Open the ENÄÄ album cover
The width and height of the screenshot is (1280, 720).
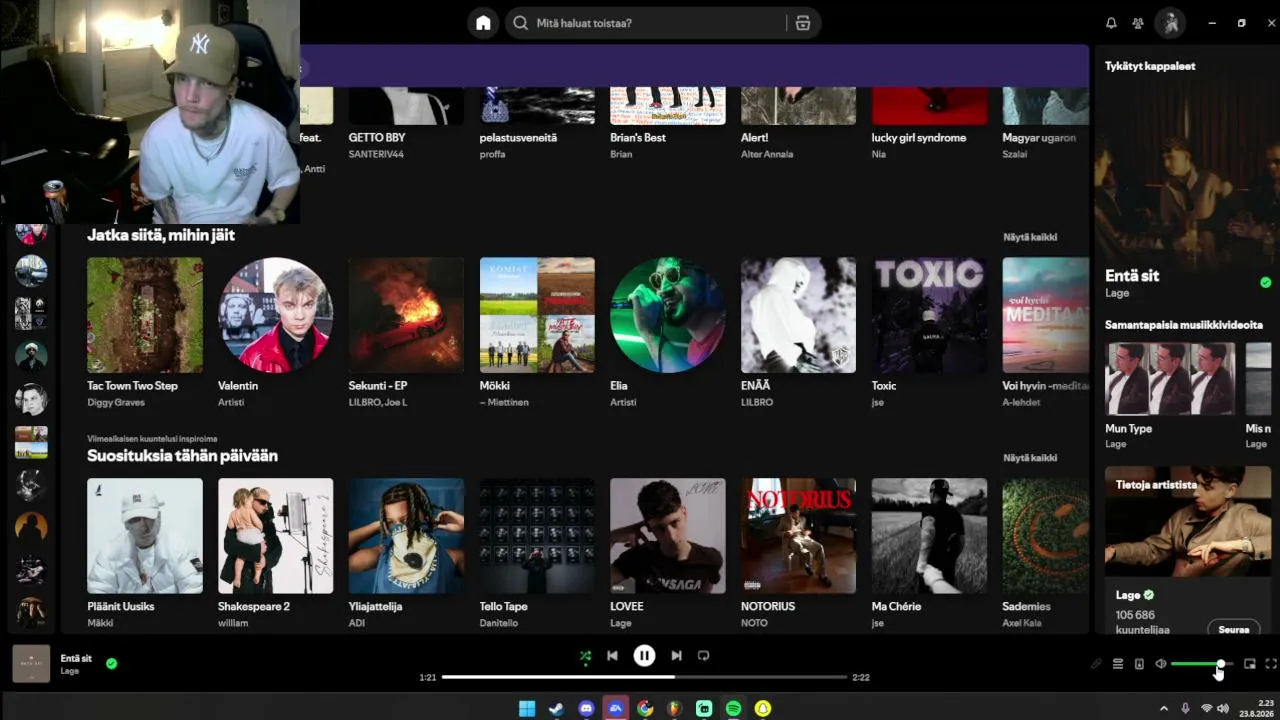798,315
